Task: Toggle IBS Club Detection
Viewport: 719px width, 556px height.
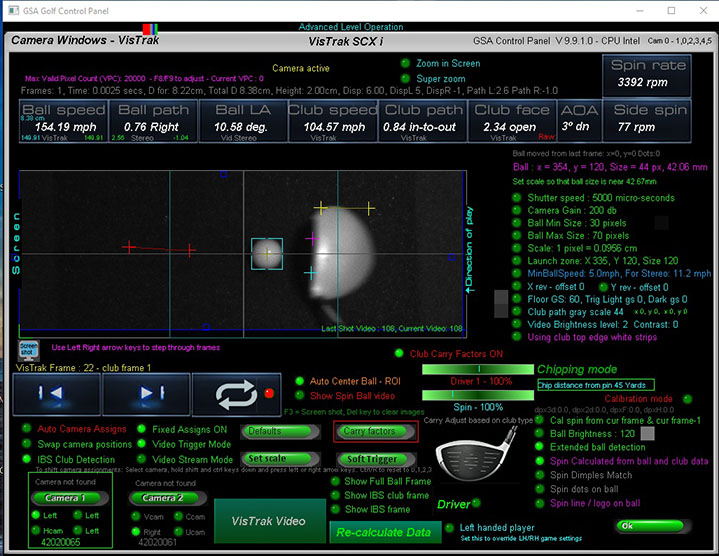Action: 27,459
